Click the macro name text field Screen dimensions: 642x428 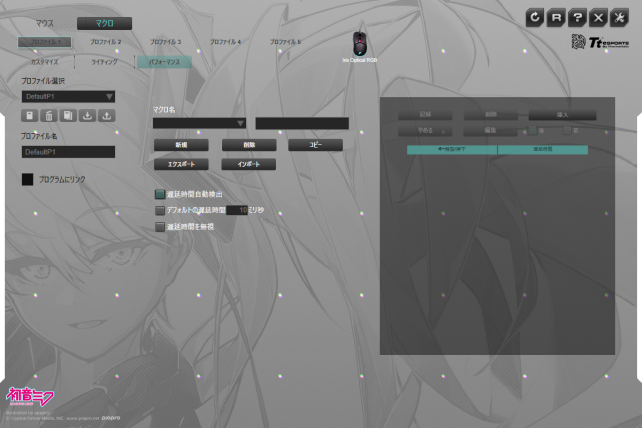coord(302,123)
